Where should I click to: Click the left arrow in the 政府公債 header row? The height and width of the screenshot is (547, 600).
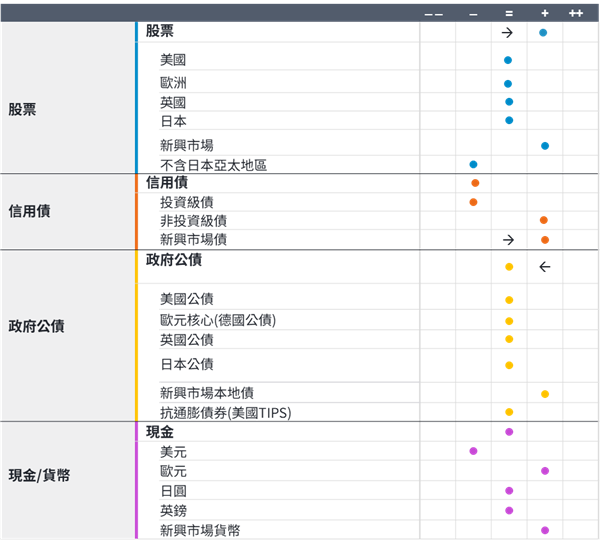click(545, 267)
